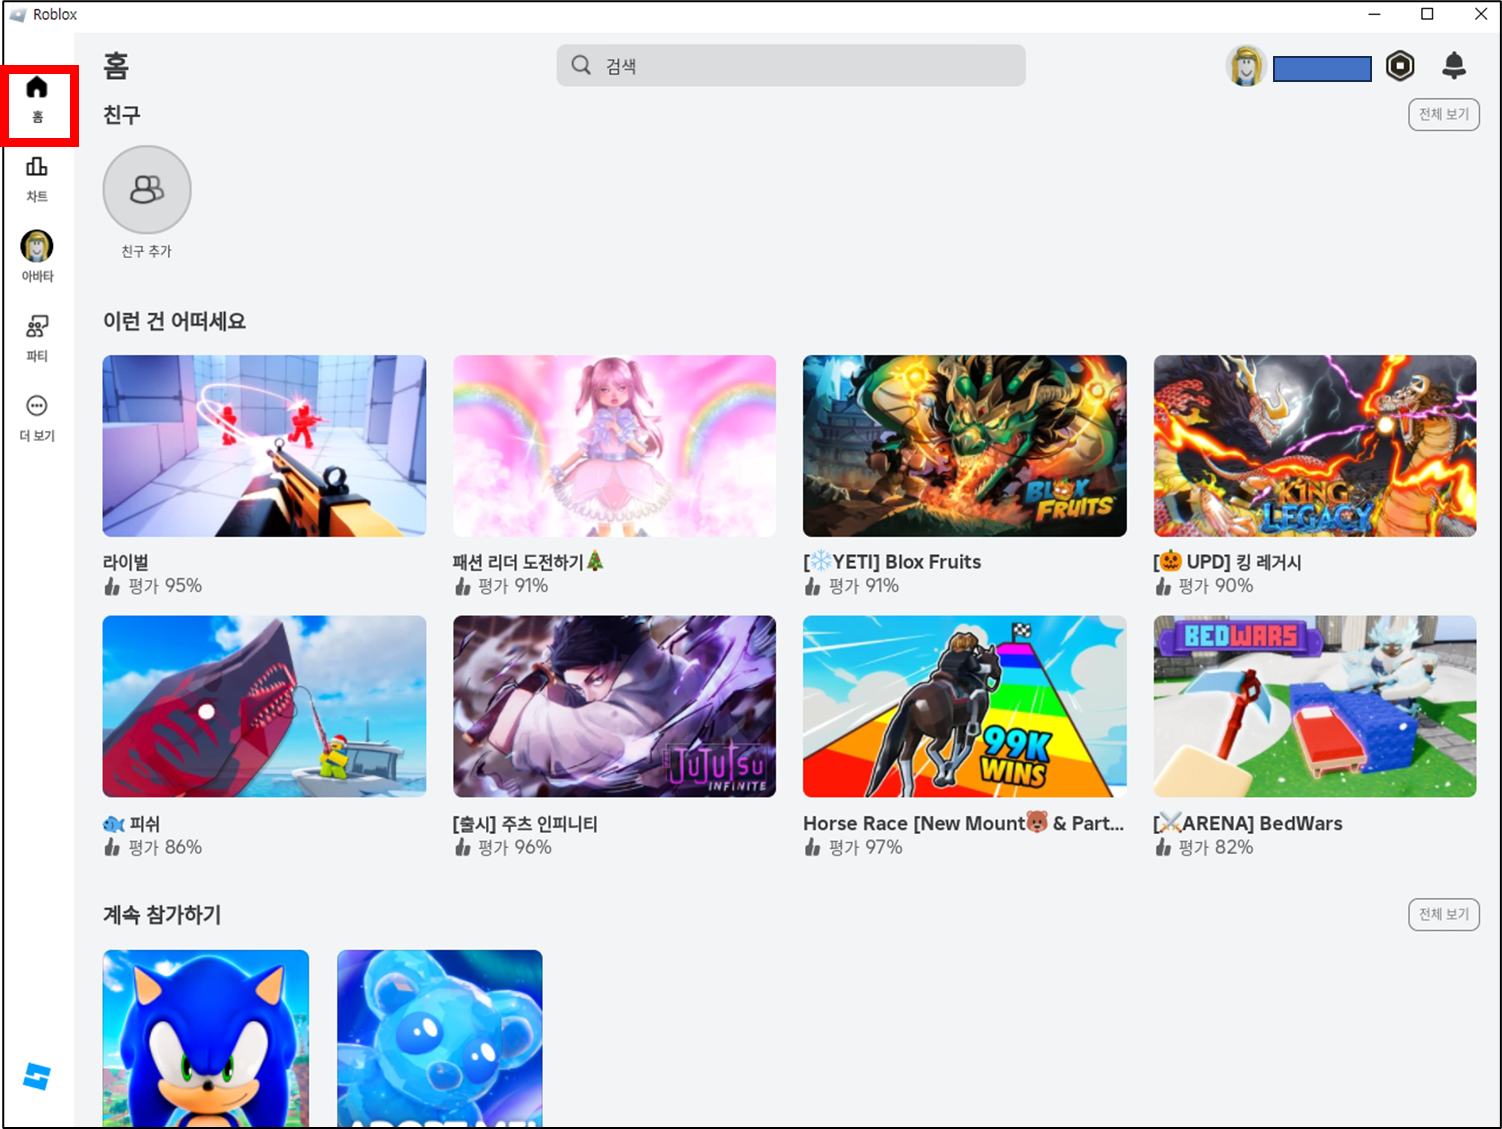Open the BedWars game thumbnail
This screenshot has width=1502, height=1129.
pos(1315,706)
